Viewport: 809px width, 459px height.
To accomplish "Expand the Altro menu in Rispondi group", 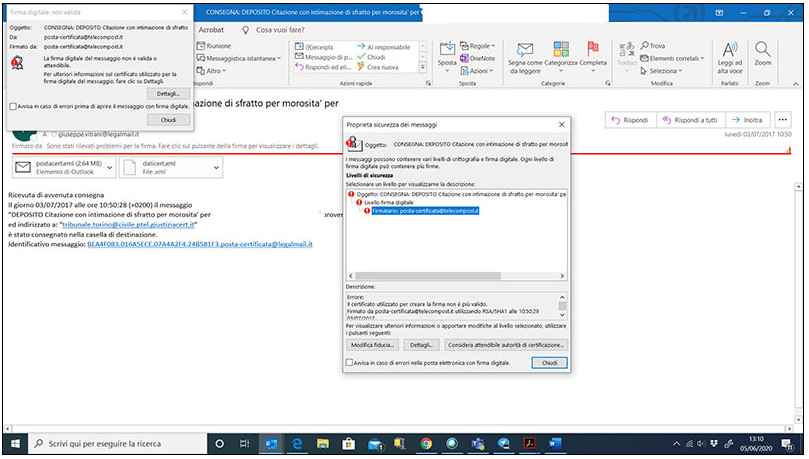I will pyautogui.click(x=212, y=71).
